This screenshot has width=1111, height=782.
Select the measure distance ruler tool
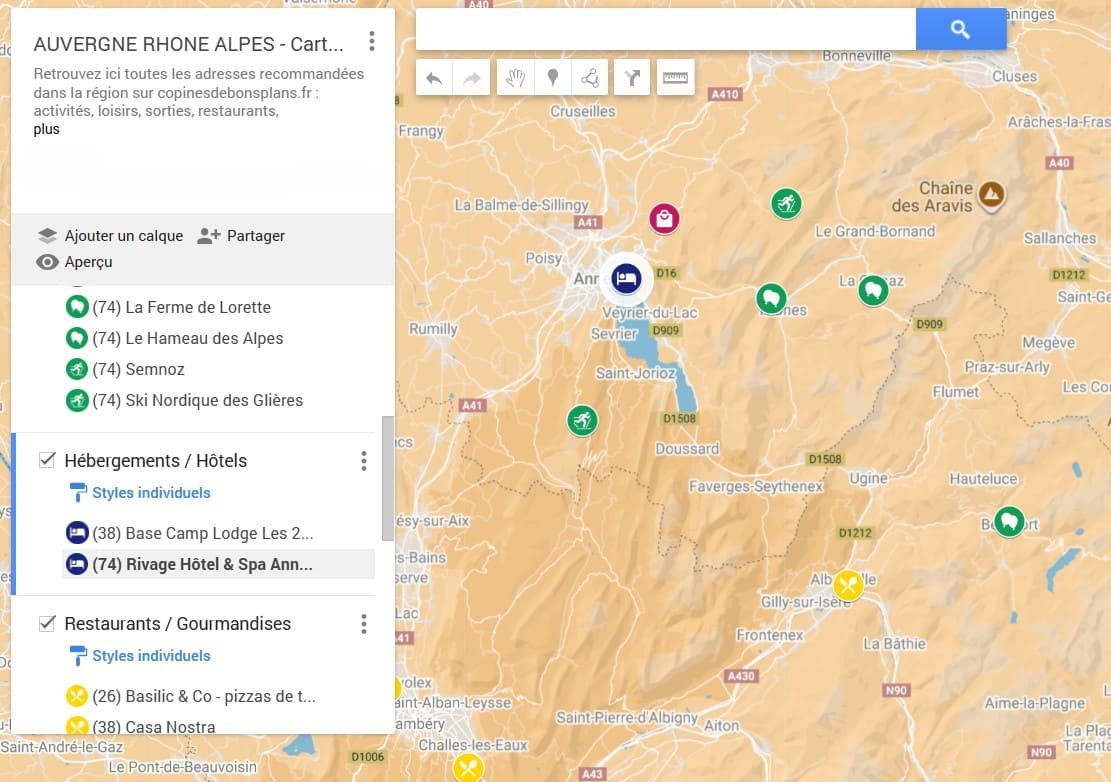675,78
